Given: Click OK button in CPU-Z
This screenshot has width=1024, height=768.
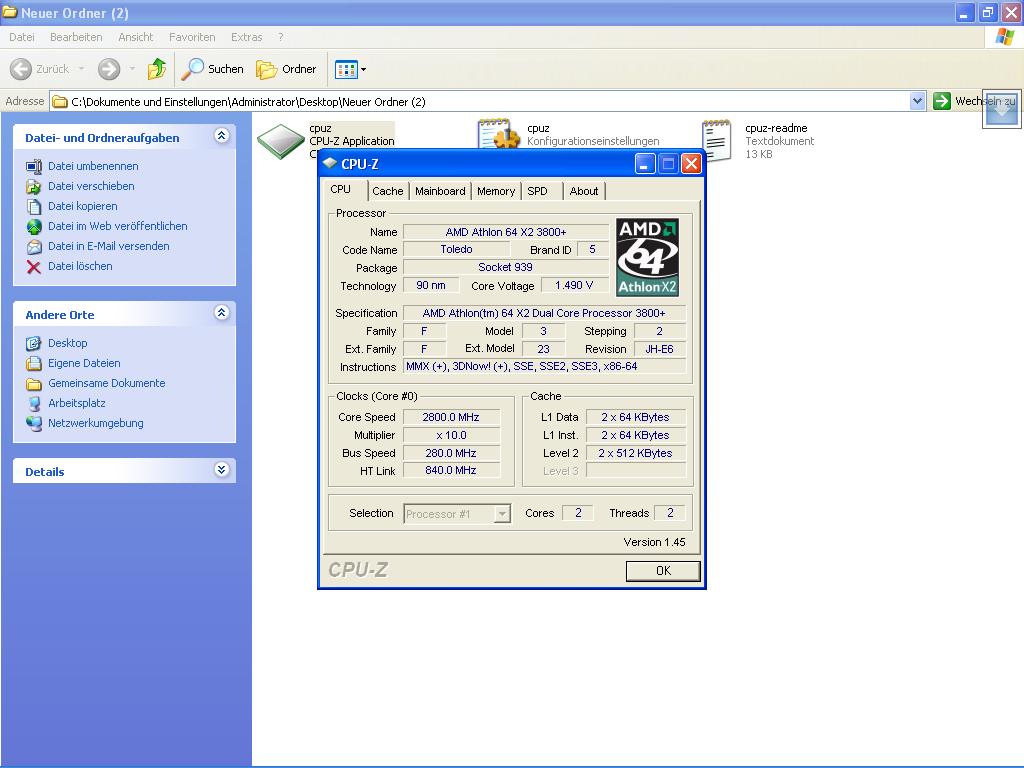Looking at the screenshot, I should coord(663,571).
